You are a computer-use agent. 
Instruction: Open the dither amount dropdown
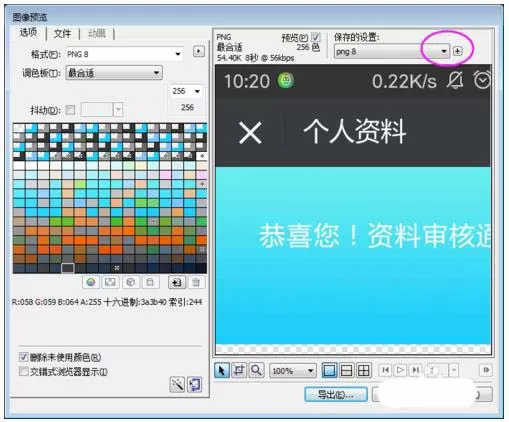[x=118, y=110]
